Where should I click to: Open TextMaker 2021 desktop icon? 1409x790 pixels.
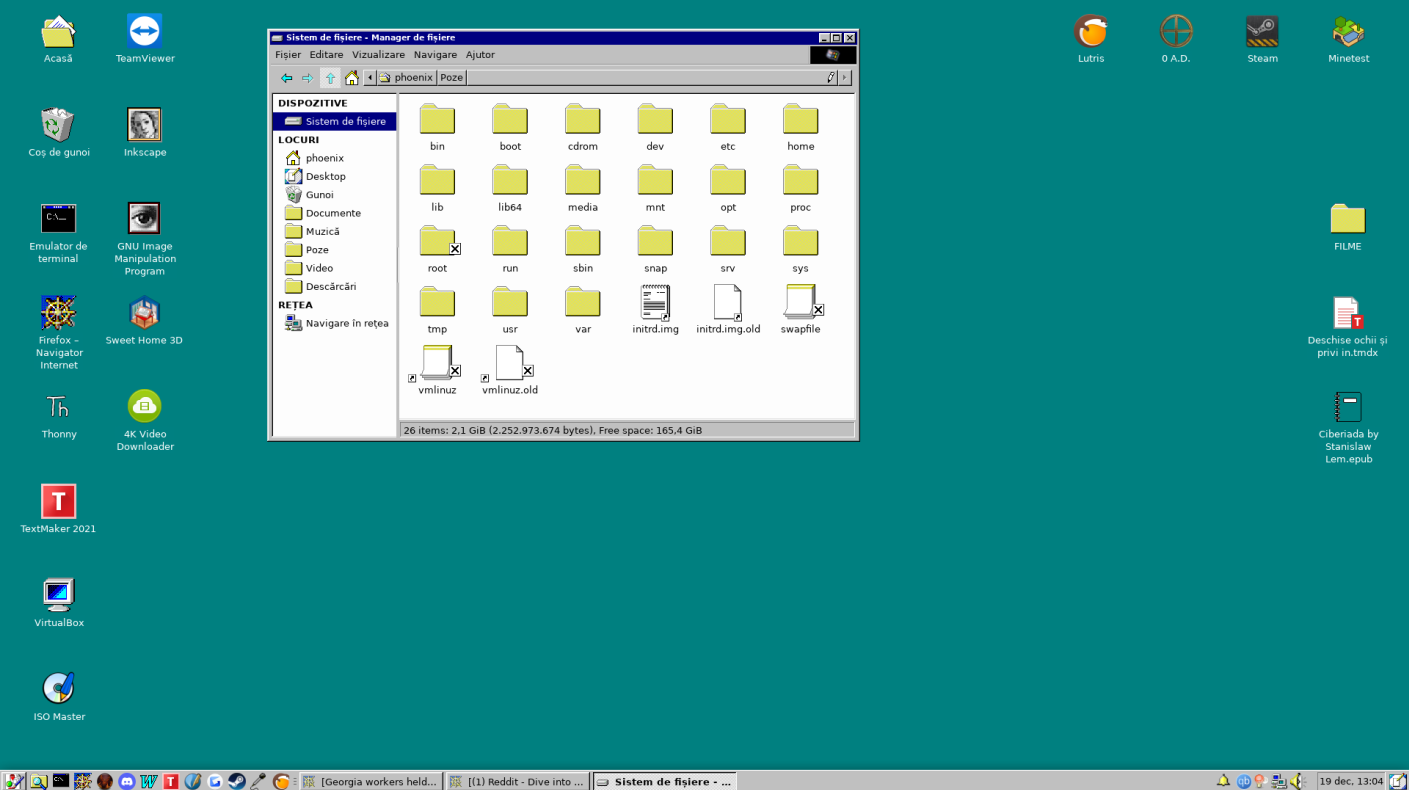[58, 508]
